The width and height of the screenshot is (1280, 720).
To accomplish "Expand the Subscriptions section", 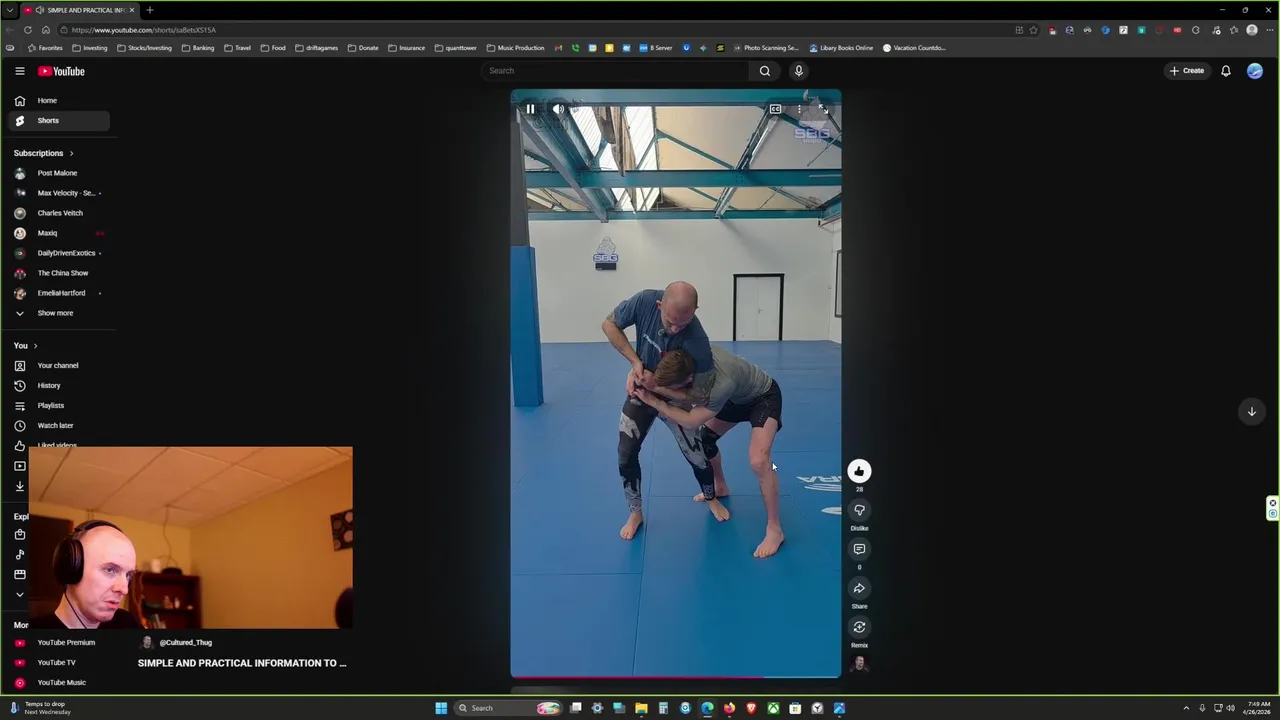I will [43, 153].
